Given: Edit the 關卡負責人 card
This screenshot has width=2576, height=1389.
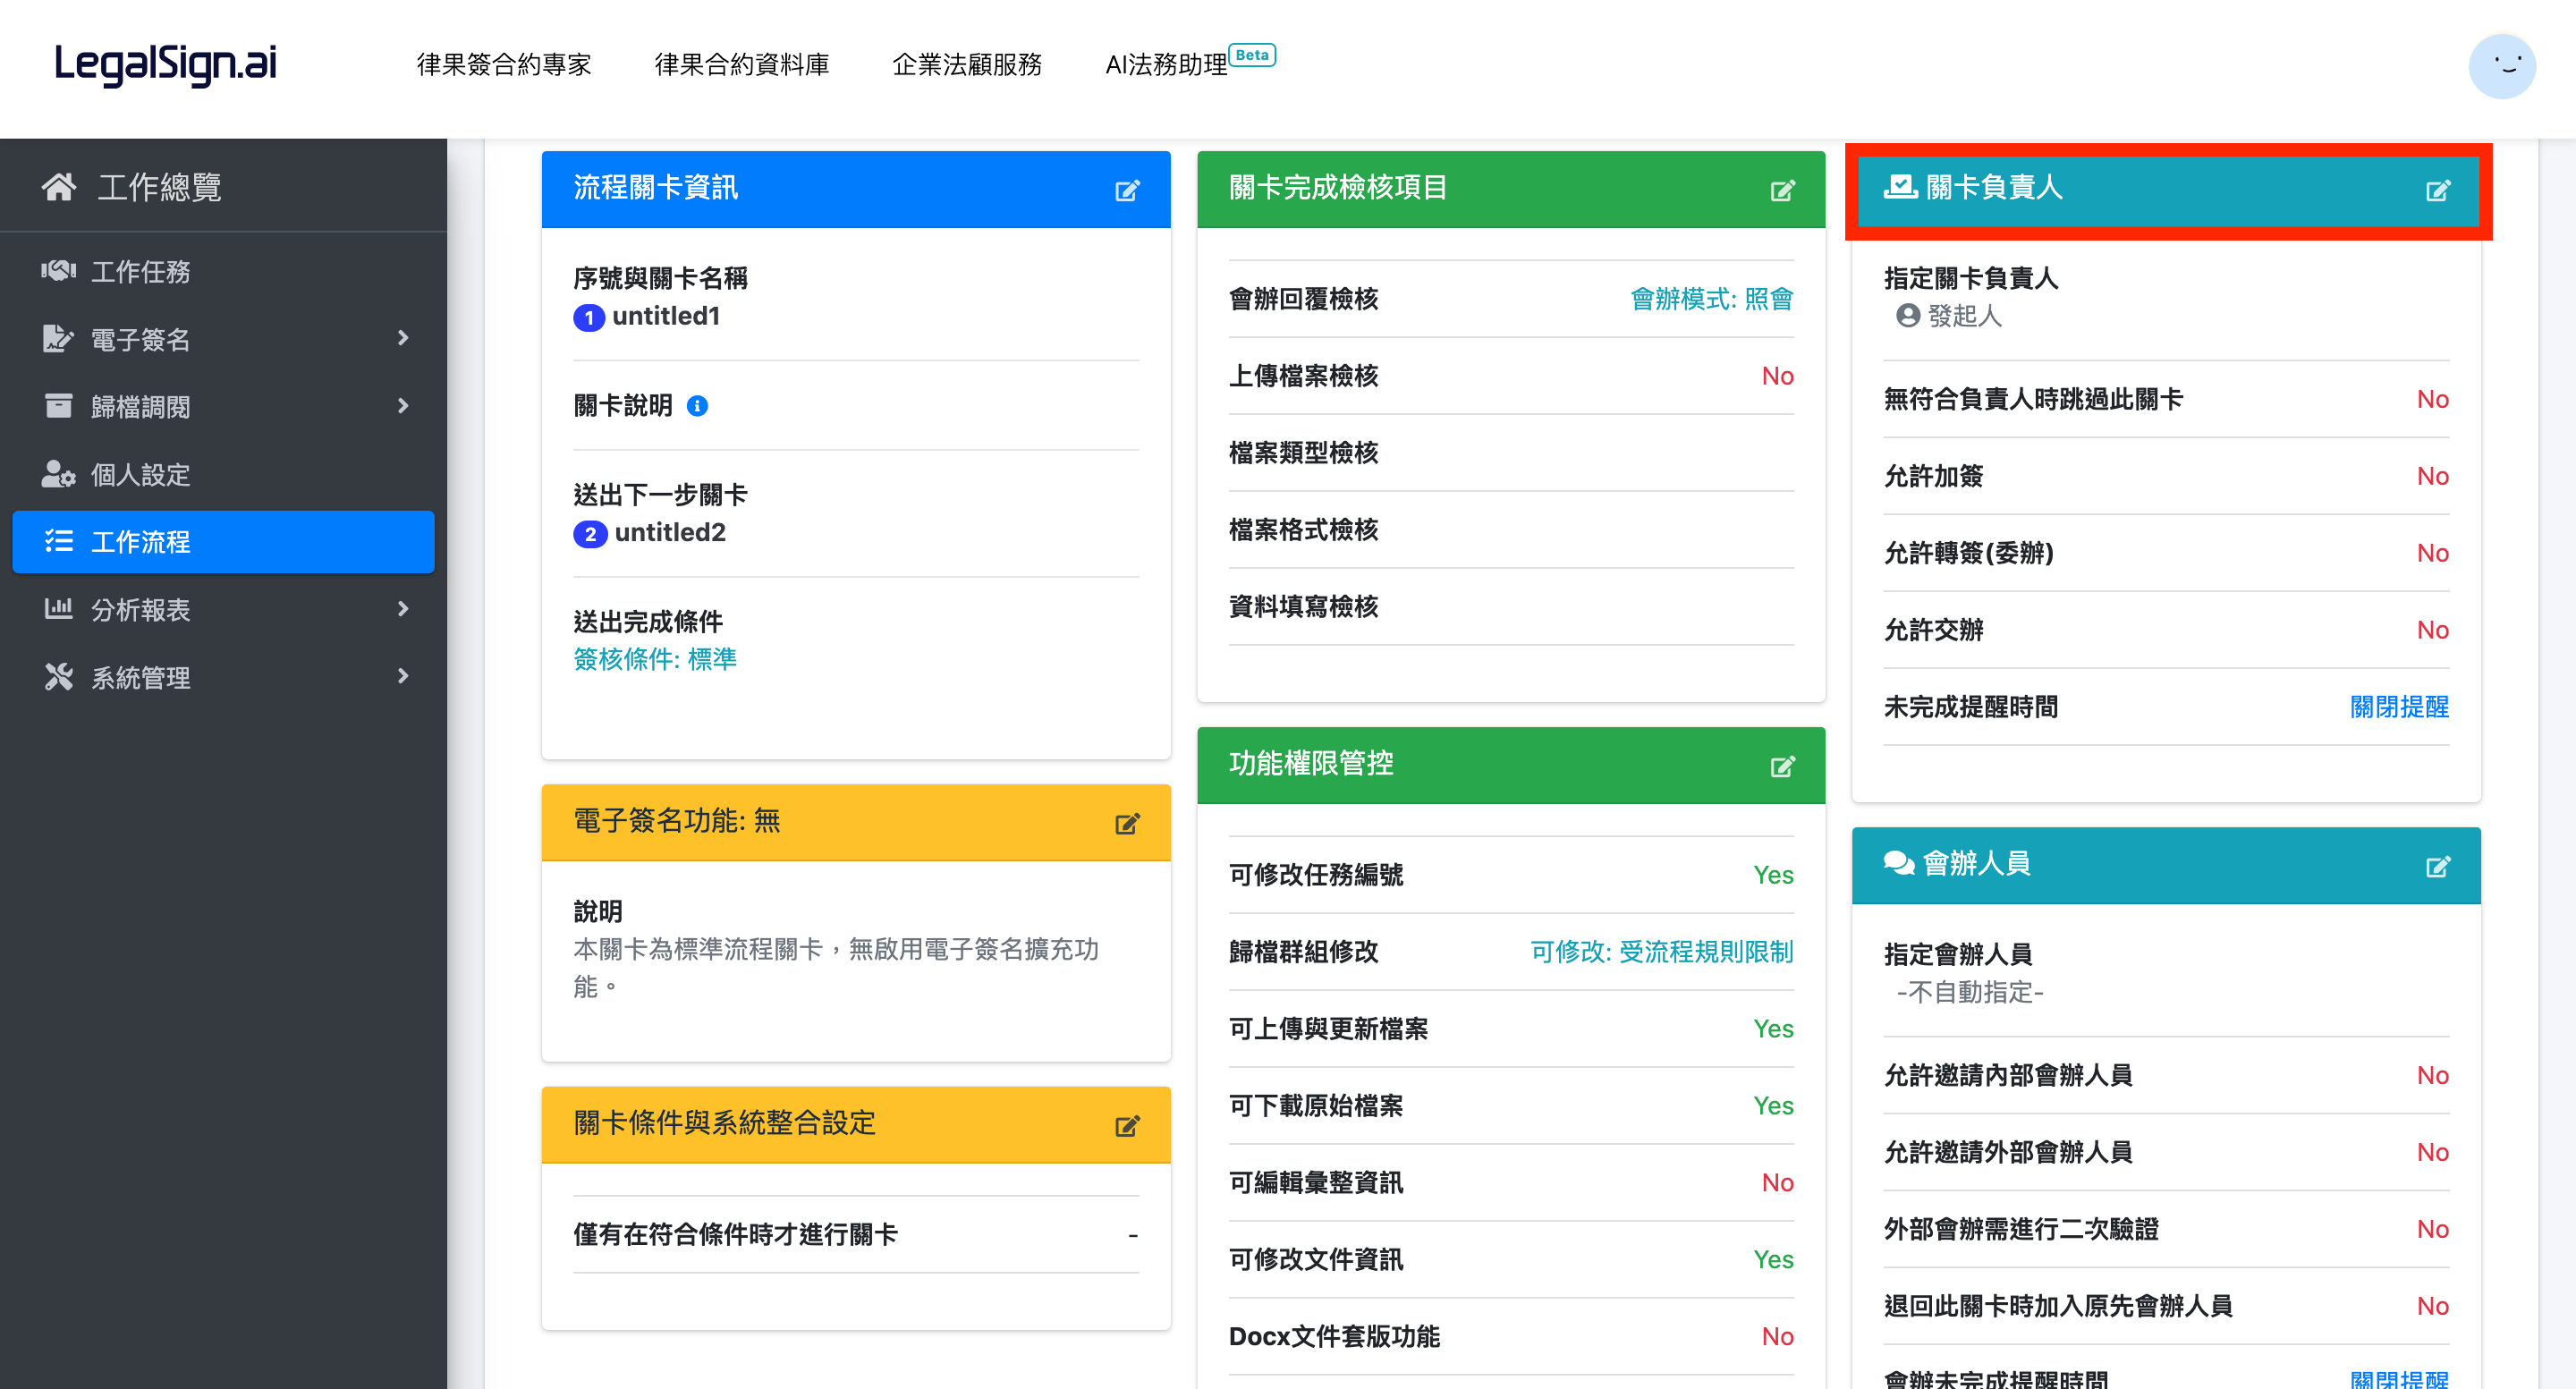Looking at the screenshot, I should tap(2438, 190).
